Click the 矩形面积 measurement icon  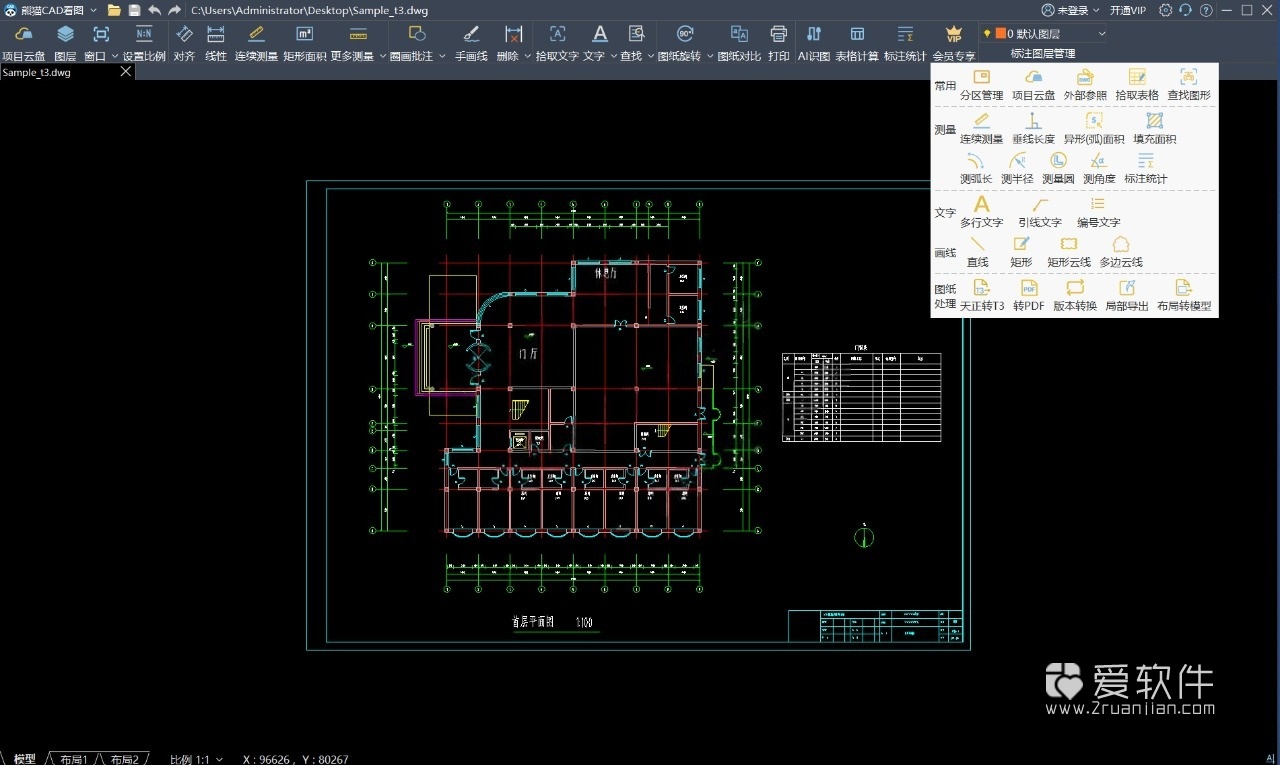point(305,35)
